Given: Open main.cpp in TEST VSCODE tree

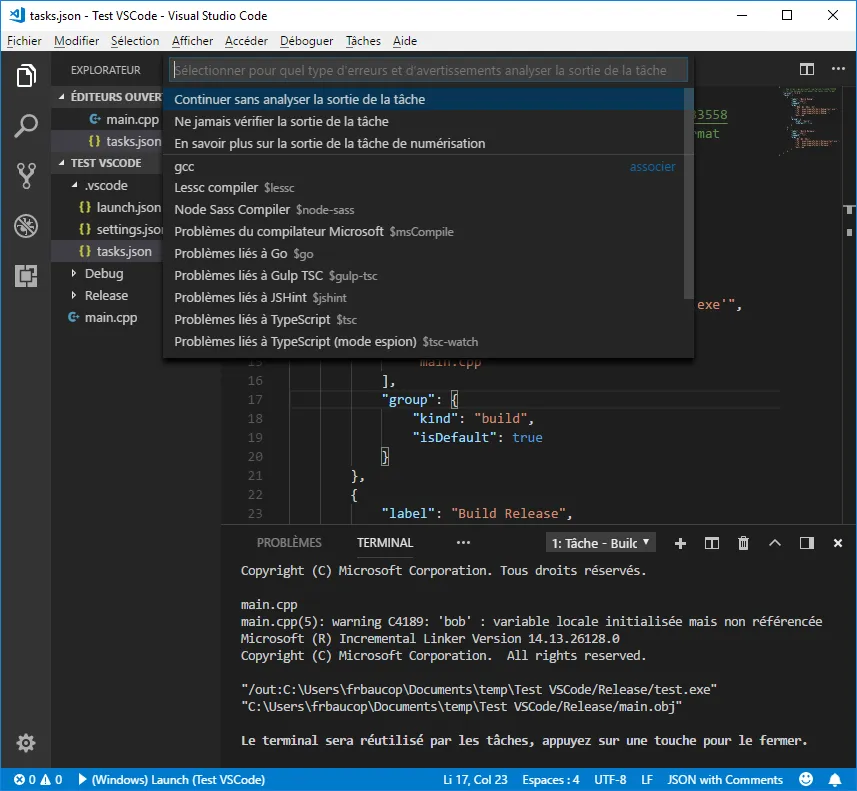Looking at the screenshot, I should [109, 318].
